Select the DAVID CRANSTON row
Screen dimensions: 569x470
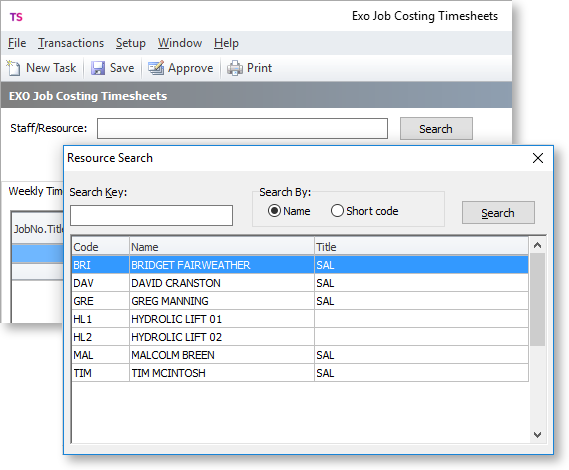click(300, 283)
